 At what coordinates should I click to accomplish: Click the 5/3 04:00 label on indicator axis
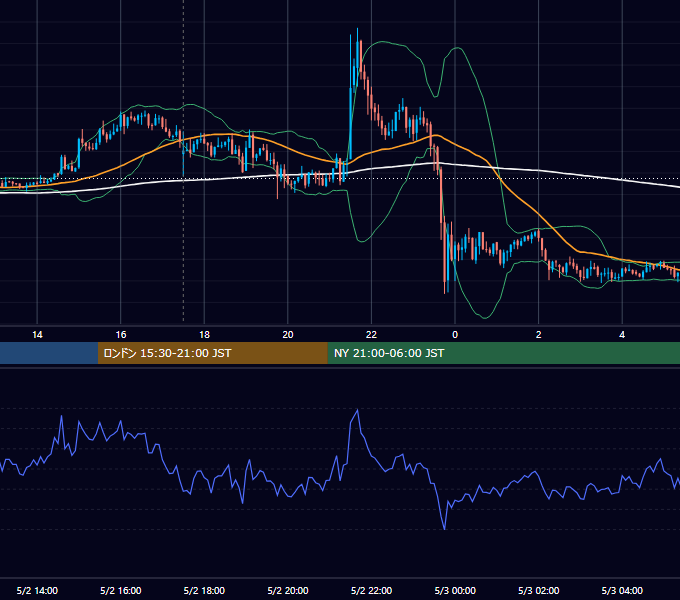pos(622,590)
